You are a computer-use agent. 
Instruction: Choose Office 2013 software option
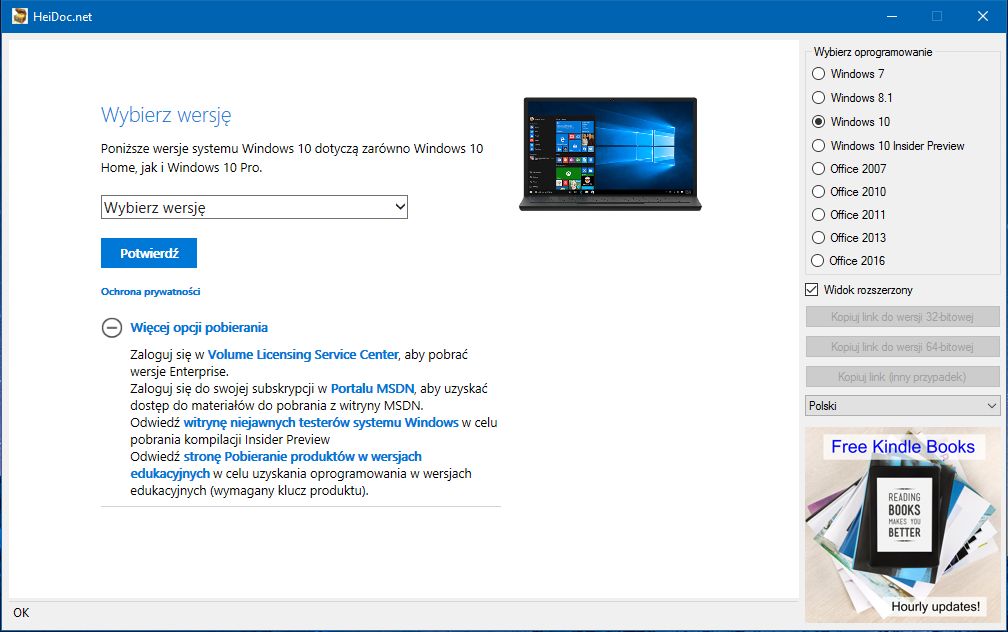(x=819, y=238)
